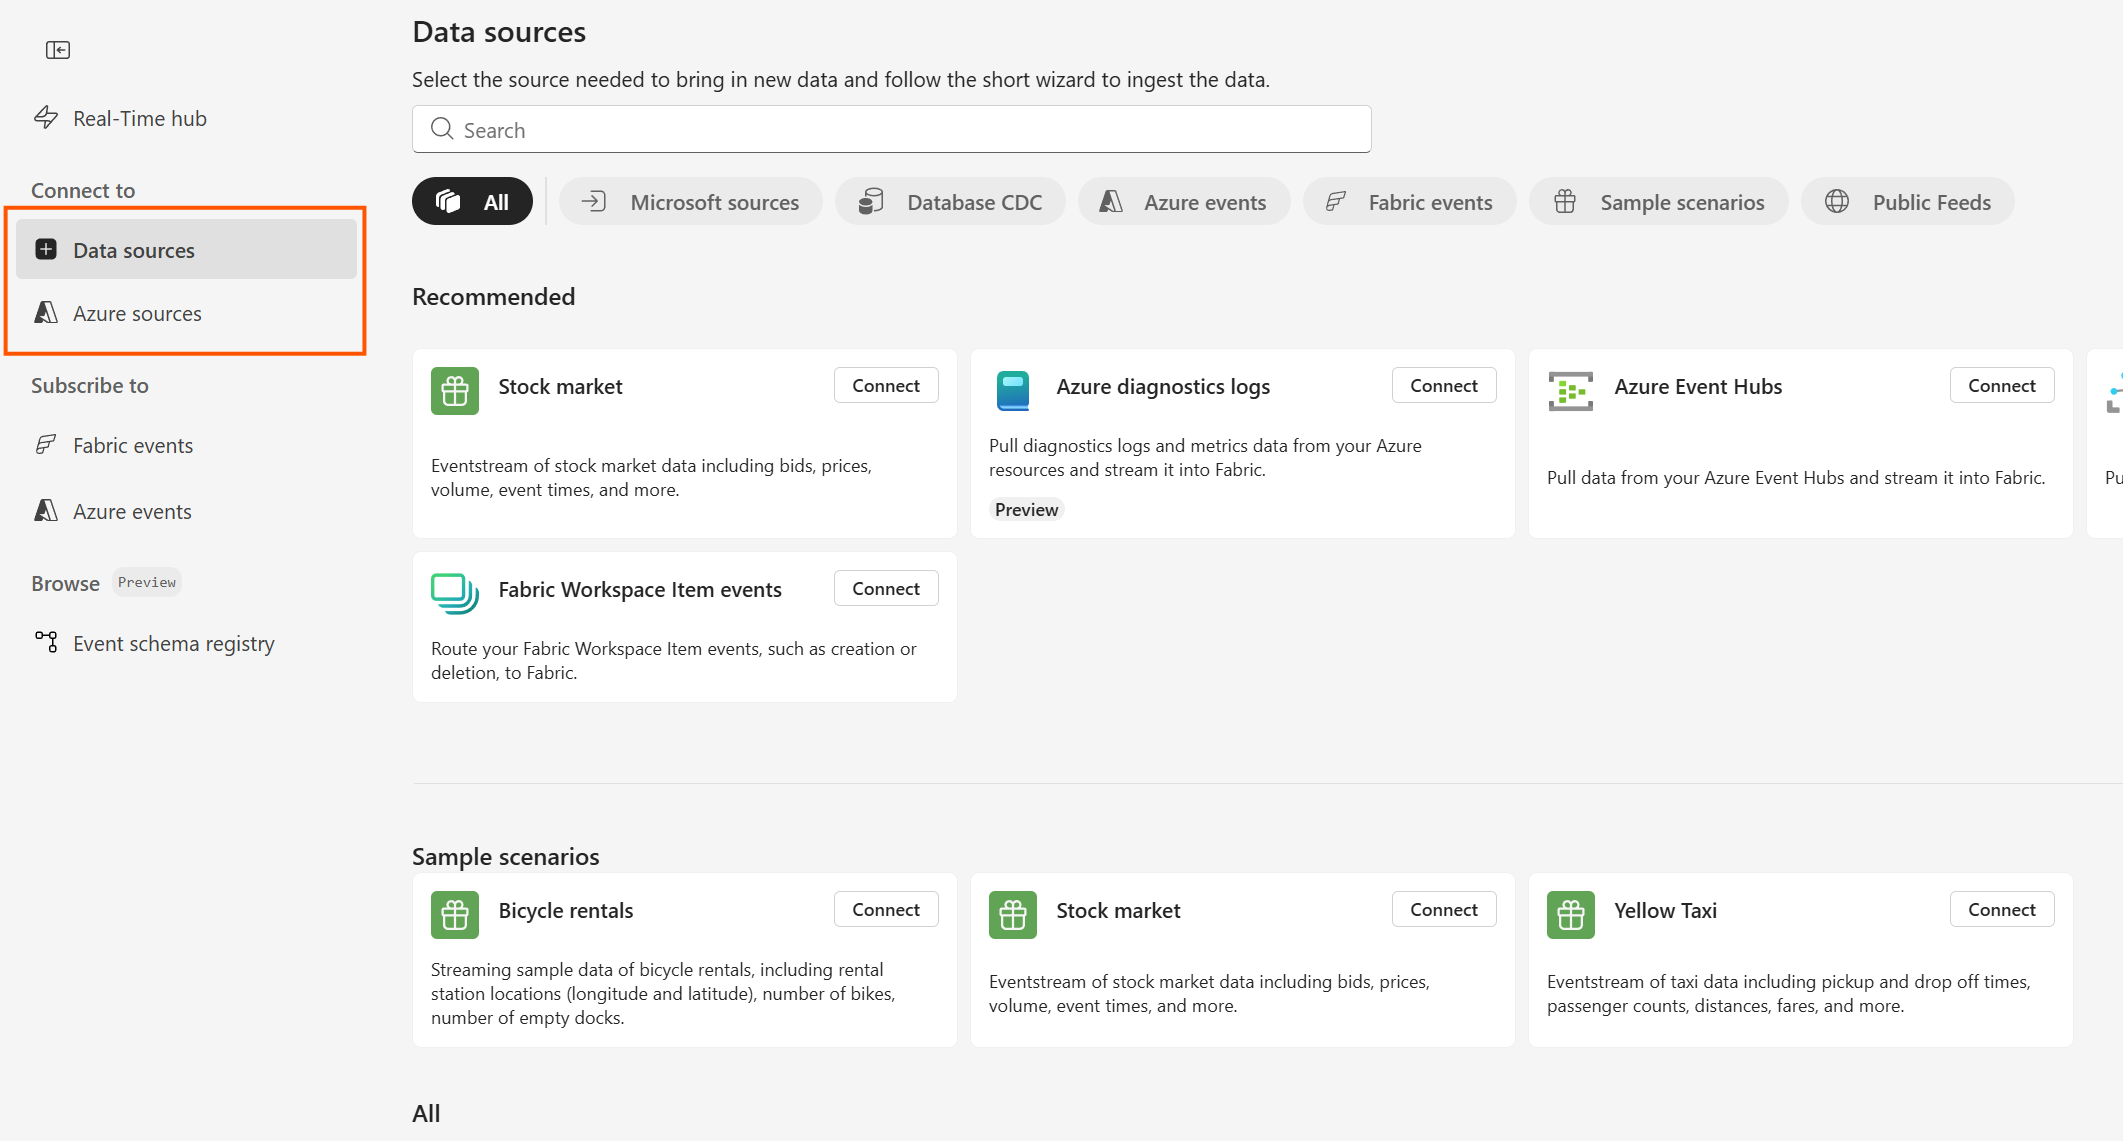Click the Fabric events icon under Subscribe to

pos(45,445)
